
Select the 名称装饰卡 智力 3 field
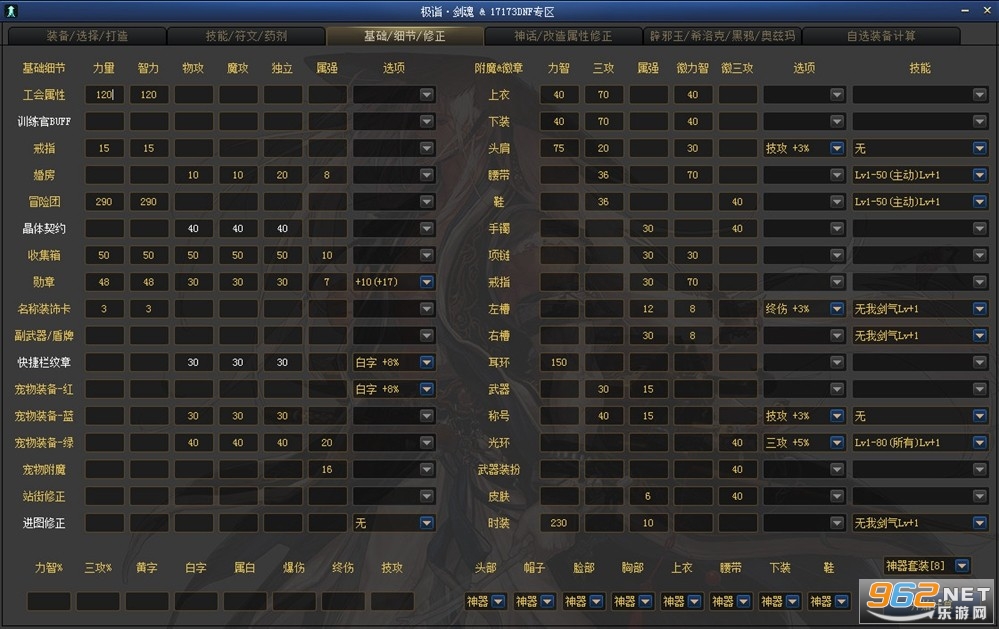pos(149,309)
